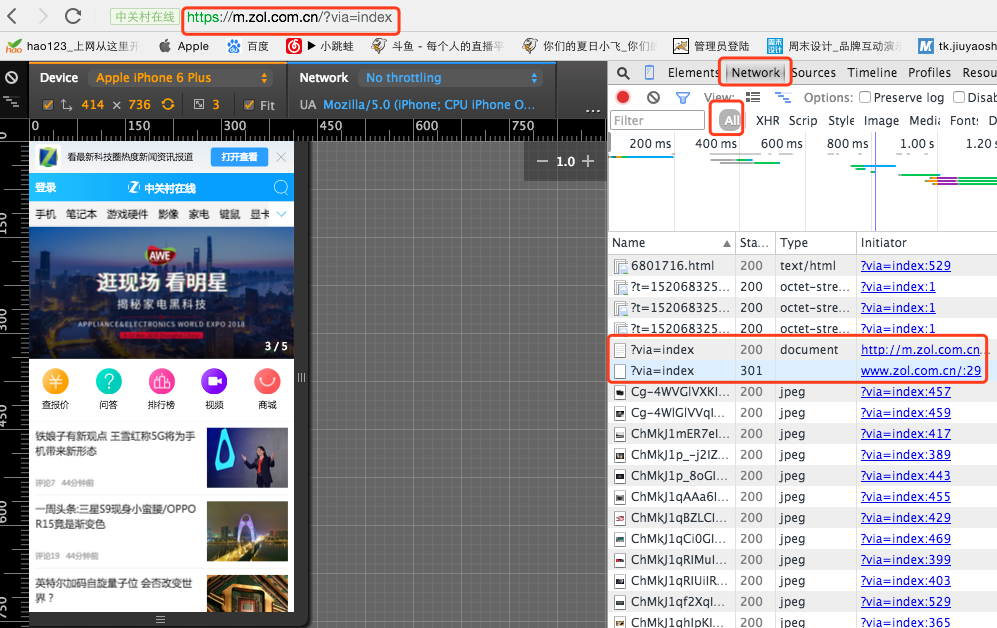
Task: Clear the network log with the ban icon
Action: [x=653, y=97]
